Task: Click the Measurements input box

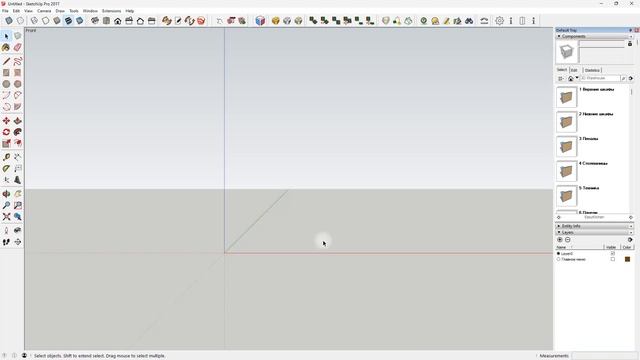Action: tap(603, 356)
